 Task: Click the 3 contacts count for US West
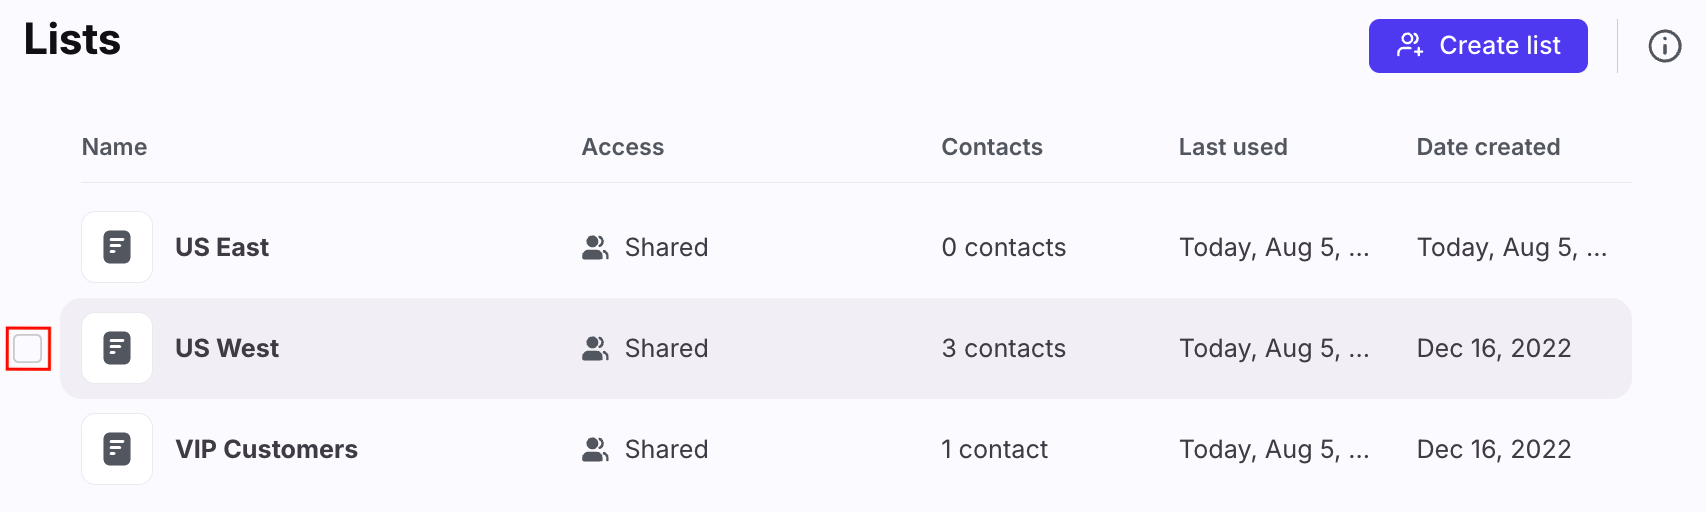(x=1004, y=348)
